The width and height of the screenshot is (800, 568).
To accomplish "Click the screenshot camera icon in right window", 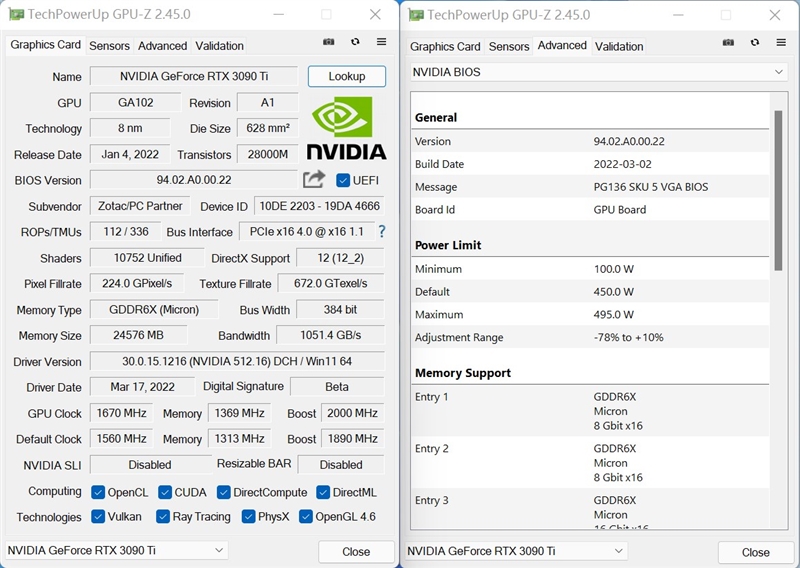I will pyautogui.click(x=728, y=42).
